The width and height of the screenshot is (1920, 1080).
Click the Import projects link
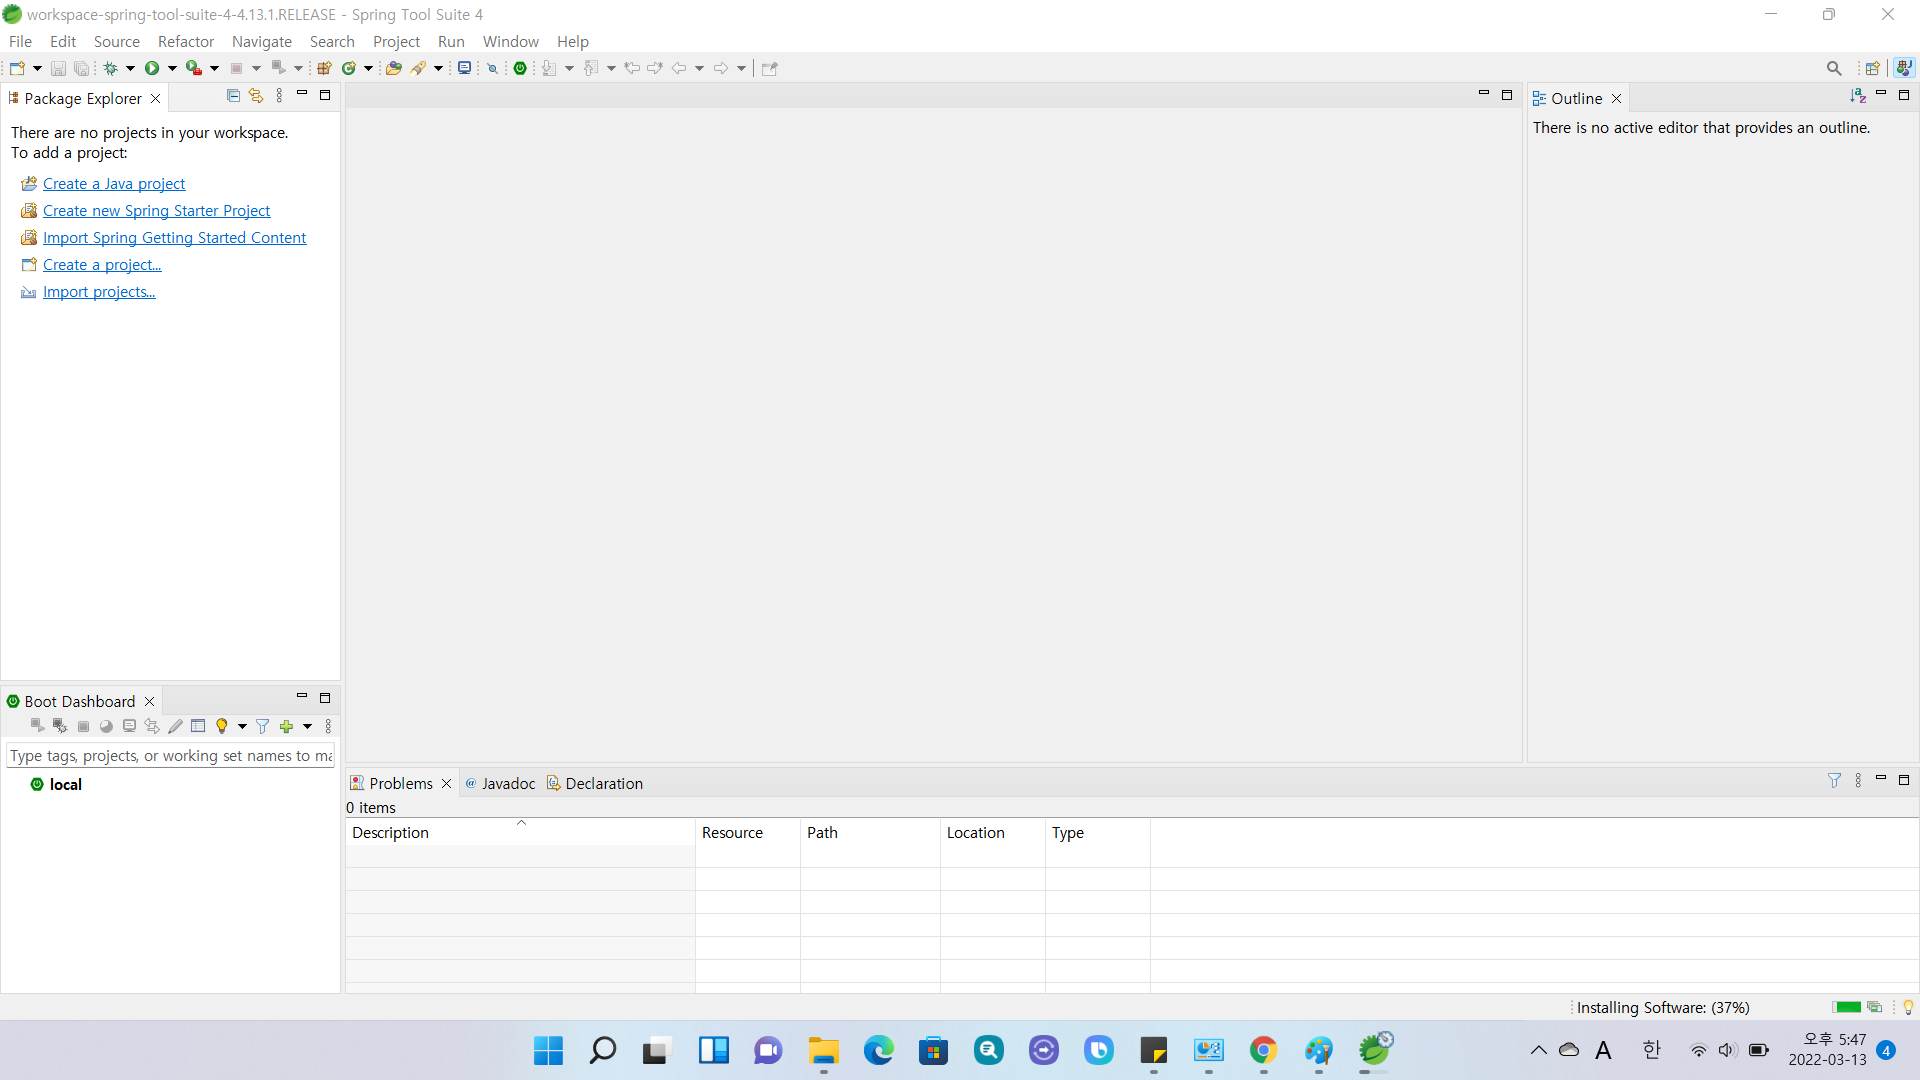99,291
